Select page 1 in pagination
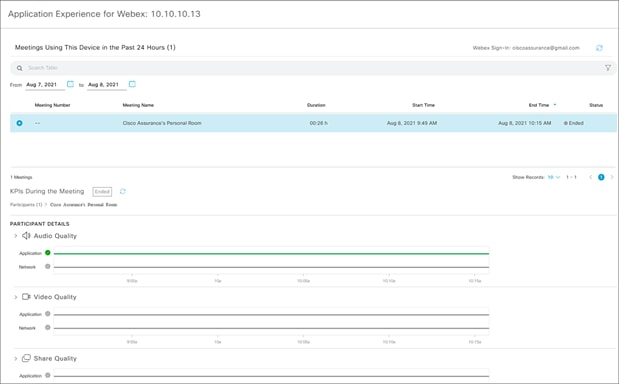Image resolution: width=619 pixels, height=384 pixels. tap(601, 177)
